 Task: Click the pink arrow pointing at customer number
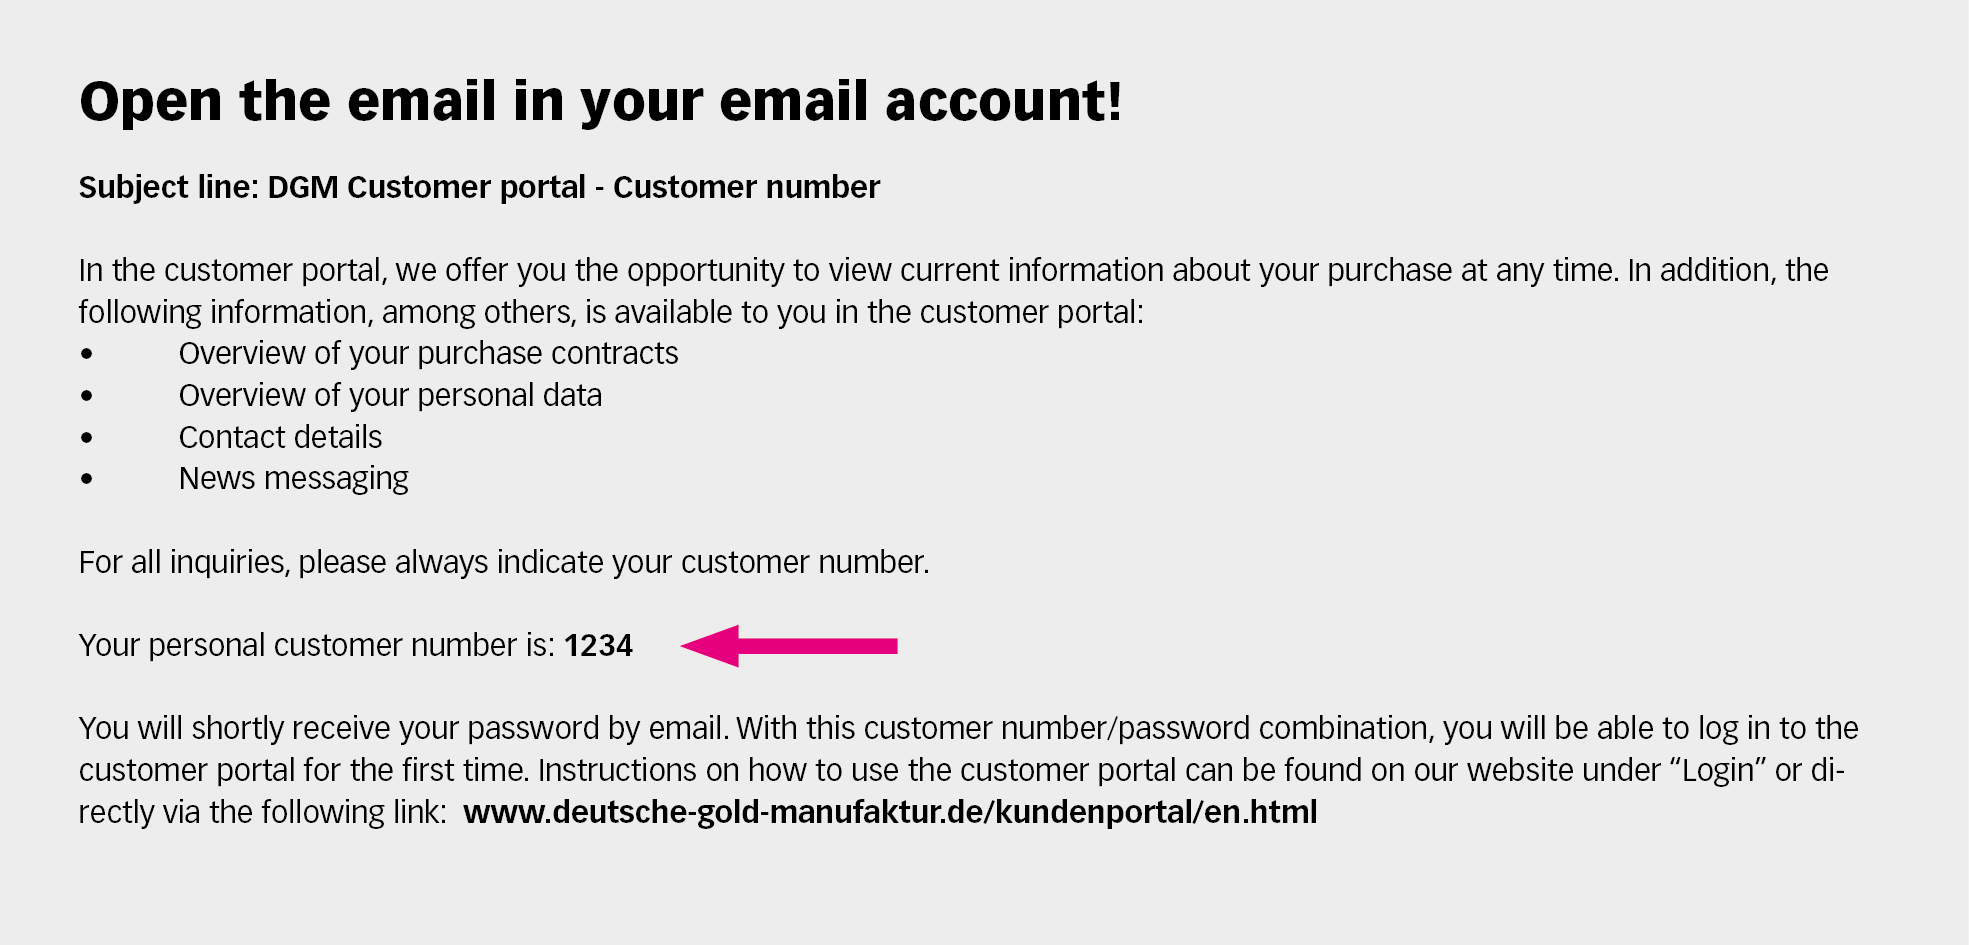790,646
